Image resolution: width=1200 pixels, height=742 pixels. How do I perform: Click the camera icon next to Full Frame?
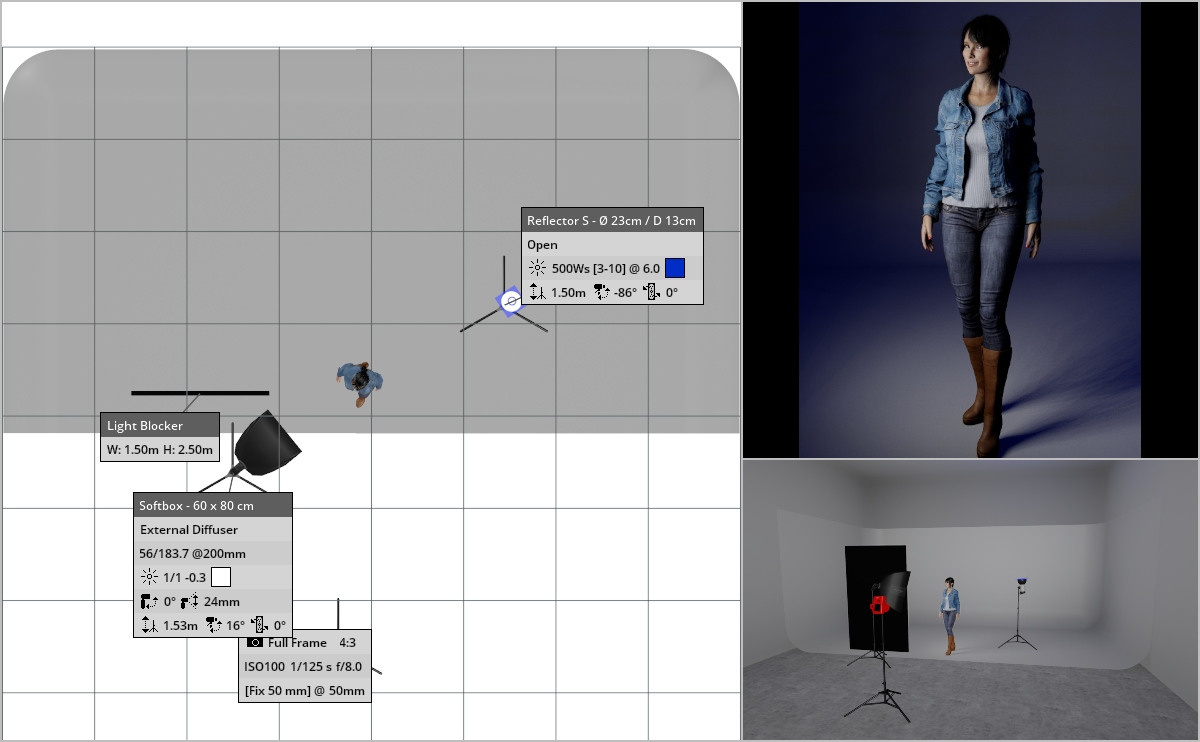[255, 642]
